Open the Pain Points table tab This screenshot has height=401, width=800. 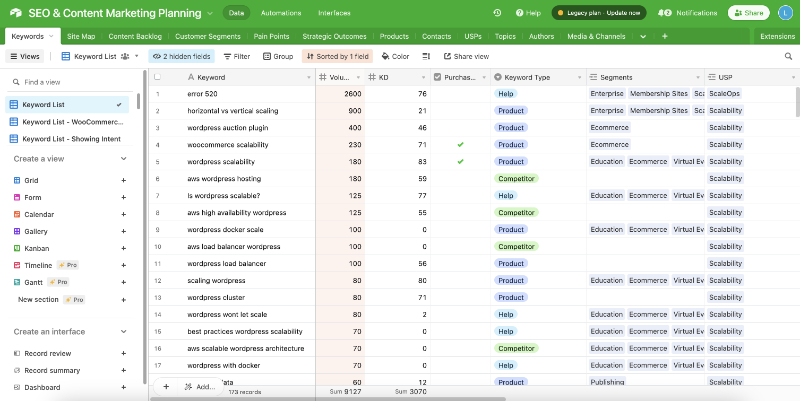click(271, 36)
